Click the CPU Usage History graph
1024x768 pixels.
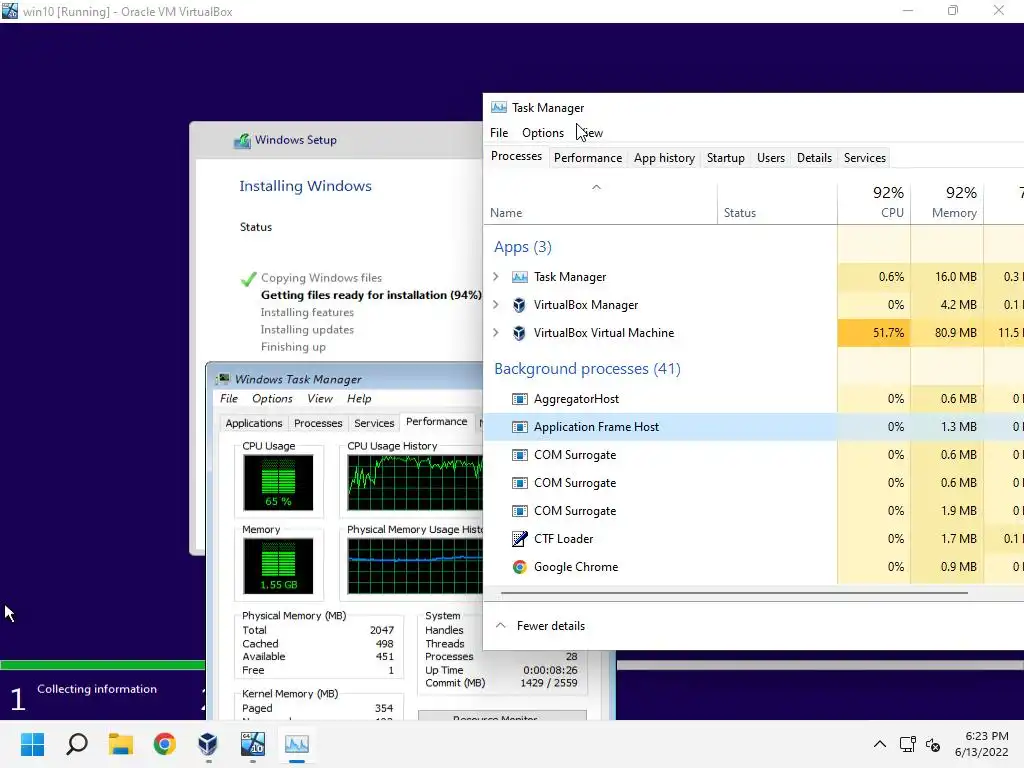pyautogui.click(x=415, y=483)
